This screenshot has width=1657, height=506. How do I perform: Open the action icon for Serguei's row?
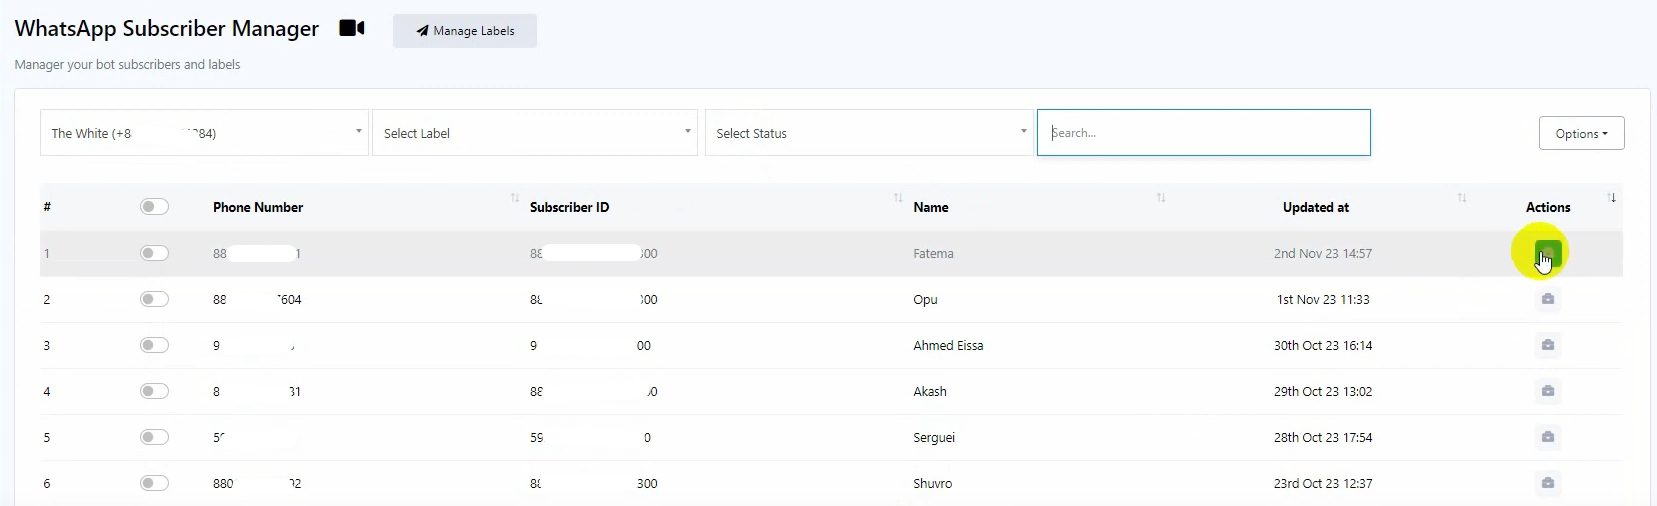coord(1547,437)
